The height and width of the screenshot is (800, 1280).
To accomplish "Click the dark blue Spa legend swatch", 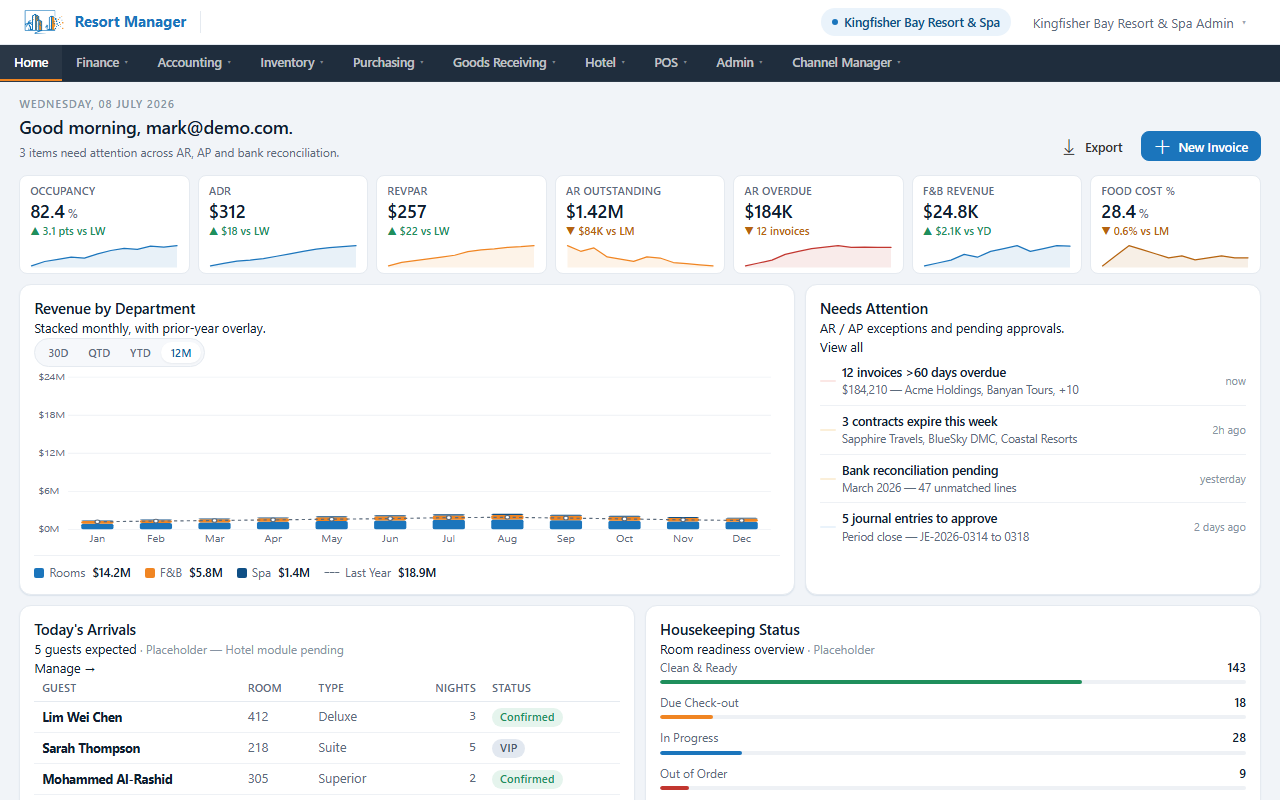I will click(242, 573).
